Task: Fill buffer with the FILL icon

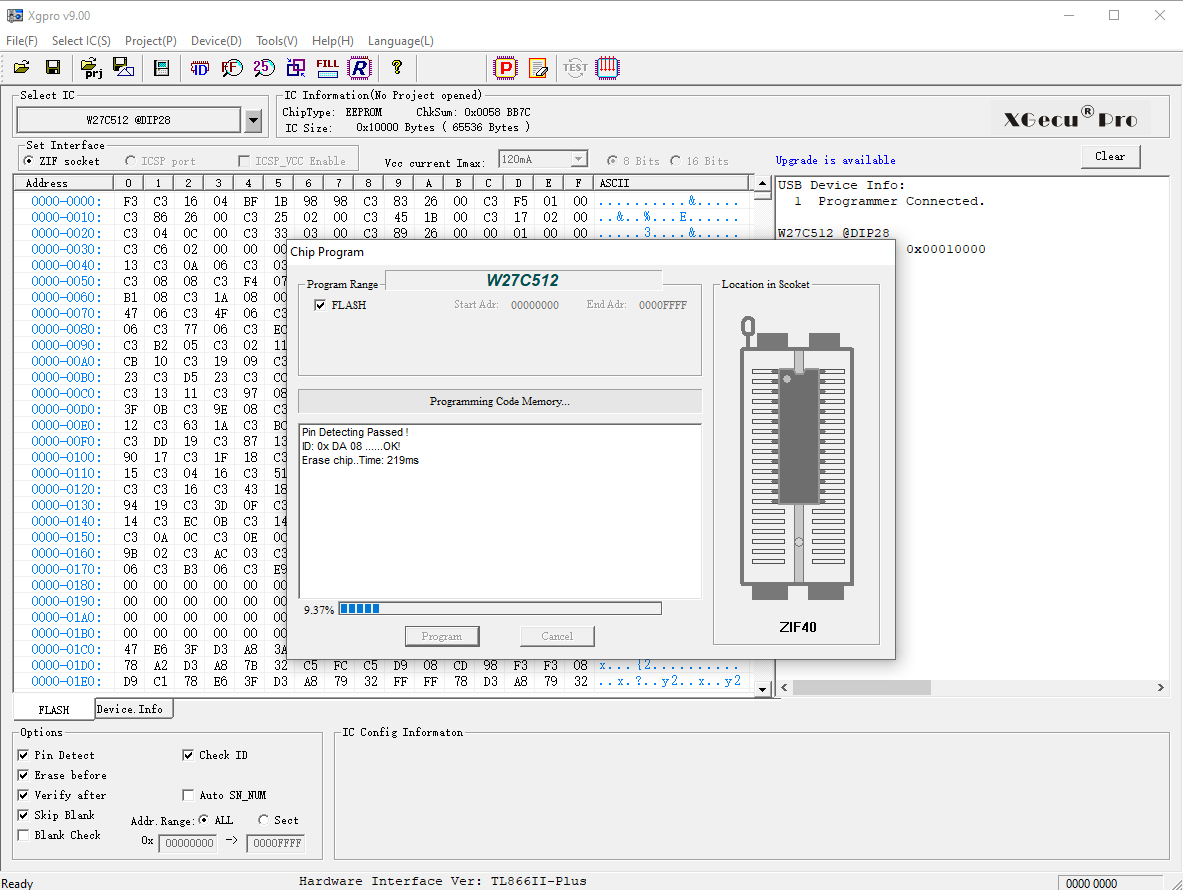Action: [x=327, y=68]
